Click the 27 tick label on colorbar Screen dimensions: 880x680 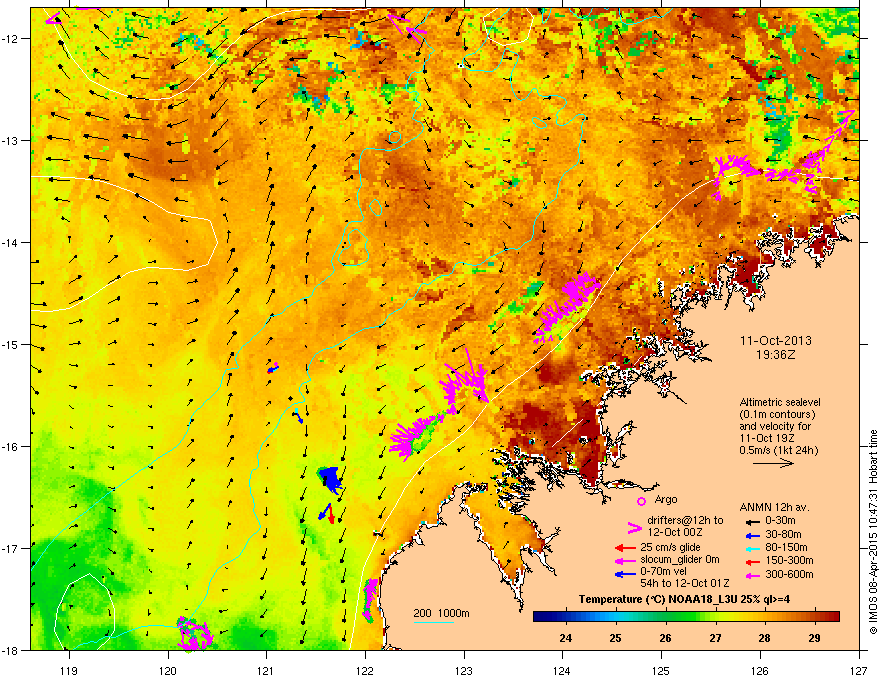tap(715, 638)
